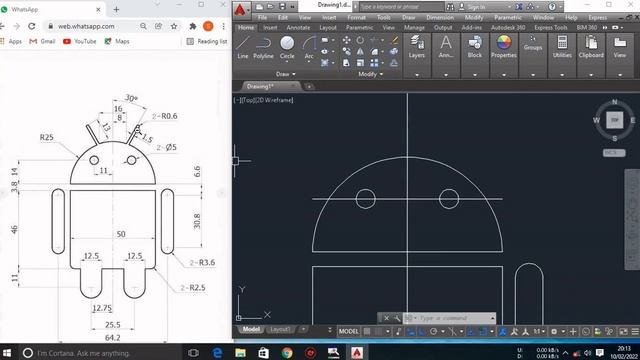
Task: Click the Fillet tool icon
Action: [374, 51]
